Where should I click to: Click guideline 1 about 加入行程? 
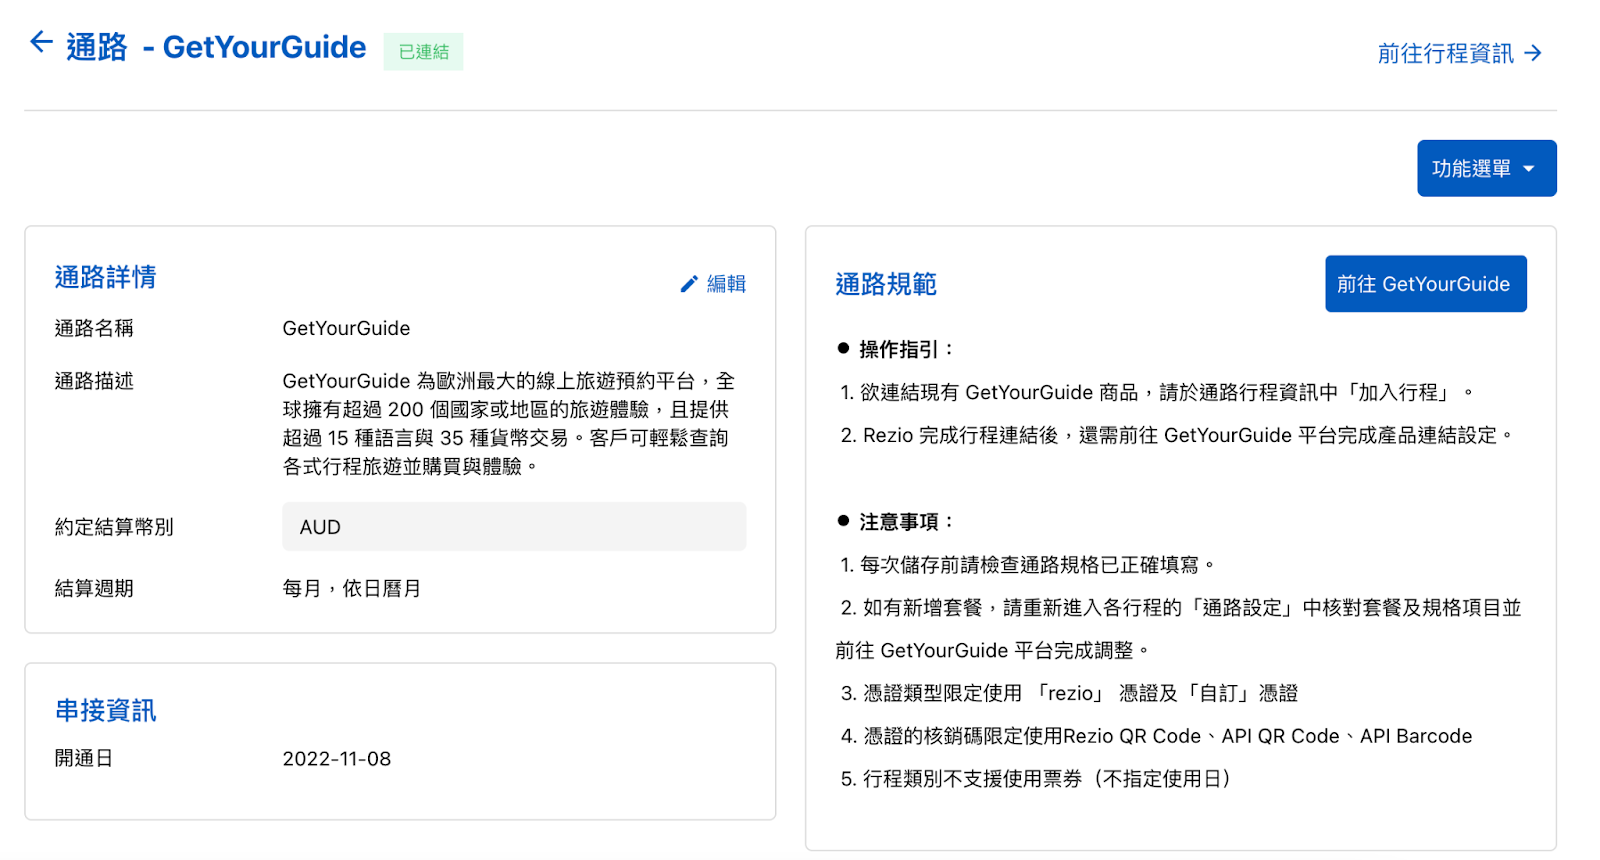(1157, 392)
